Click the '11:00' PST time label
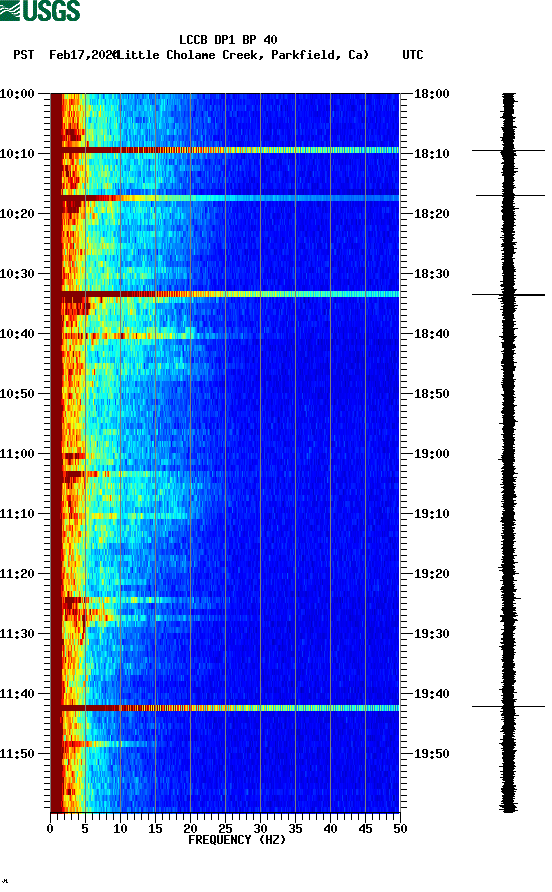 click(x=18, y=453)
